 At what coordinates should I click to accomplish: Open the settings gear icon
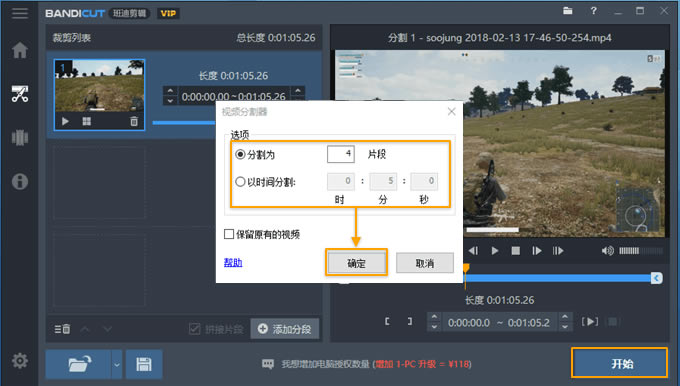click(20, 360)
